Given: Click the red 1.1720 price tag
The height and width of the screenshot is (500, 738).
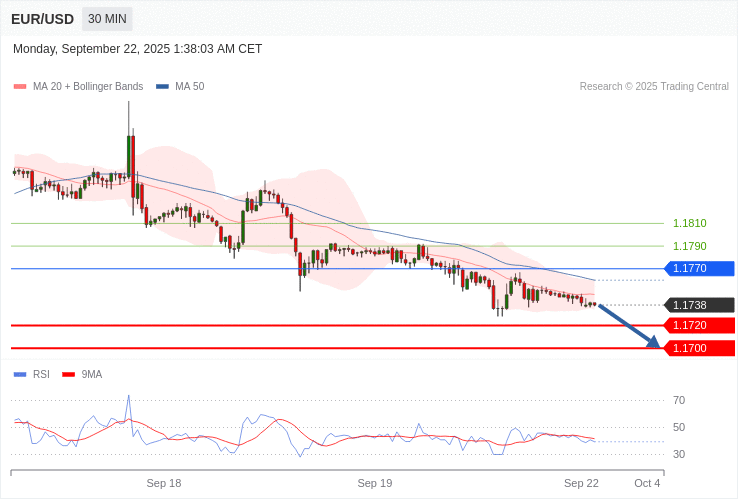Looking at the screenshot, I should coord(699,325).
